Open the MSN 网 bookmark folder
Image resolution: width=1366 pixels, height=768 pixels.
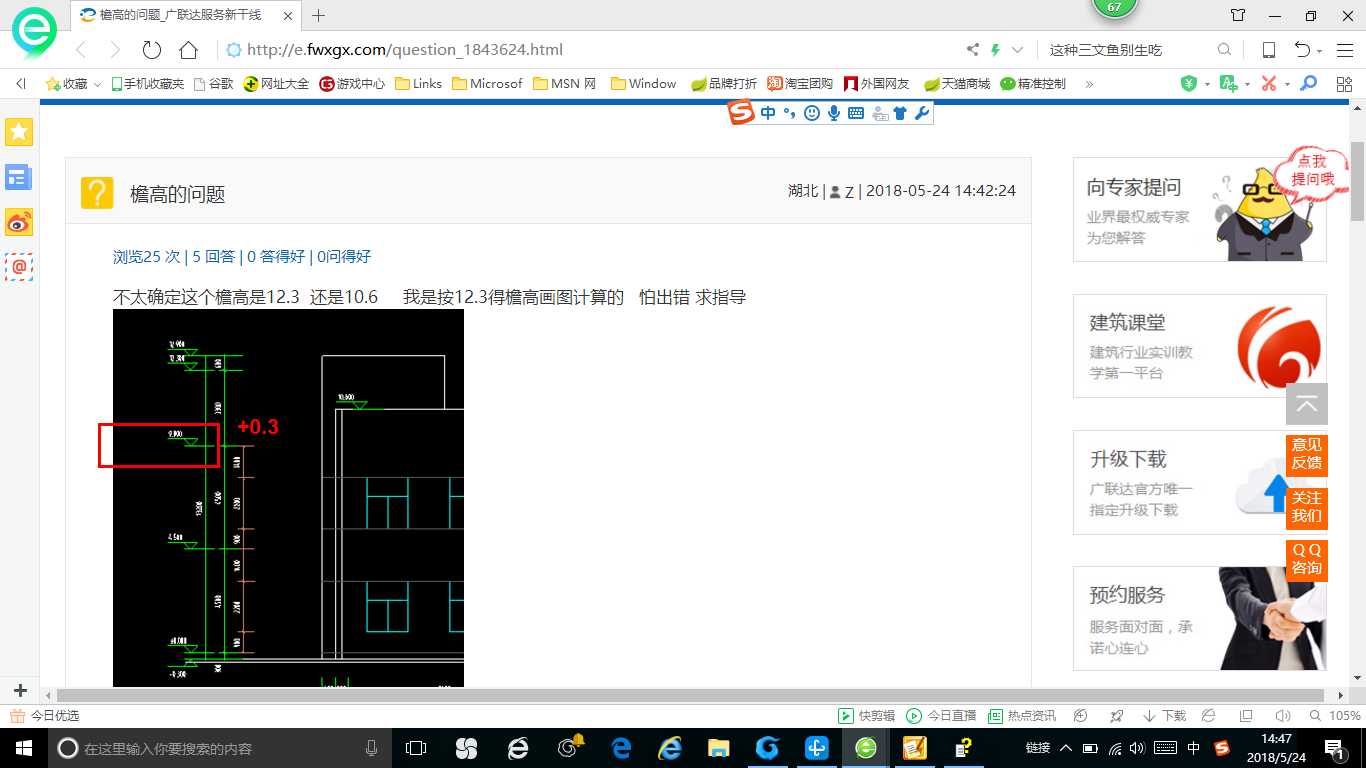coord(565,84)
